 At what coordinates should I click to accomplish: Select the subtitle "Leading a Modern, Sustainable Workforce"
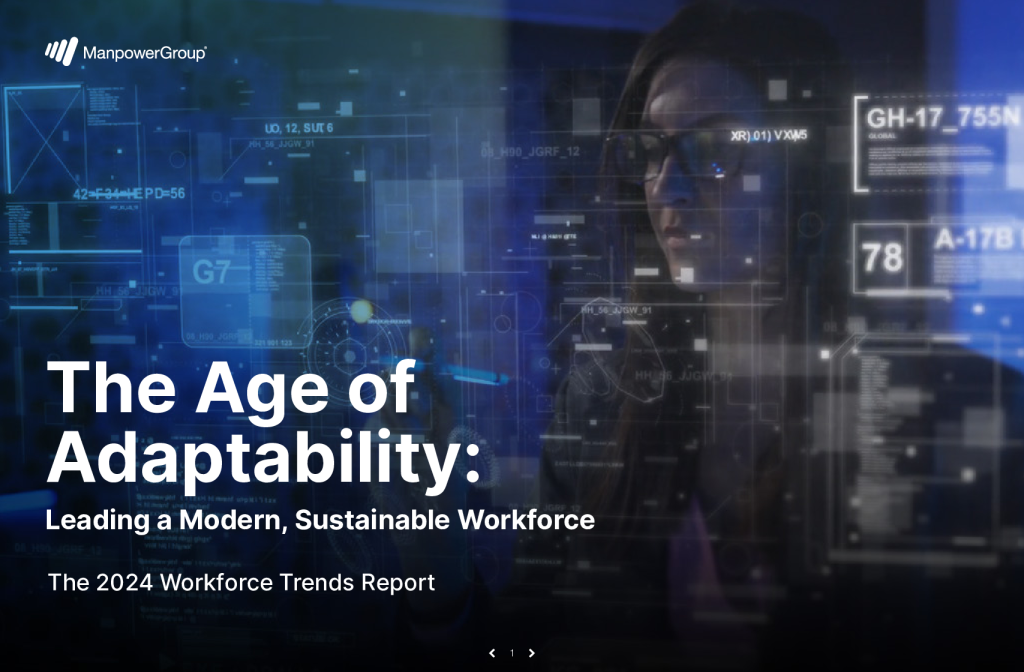point(320,520)
